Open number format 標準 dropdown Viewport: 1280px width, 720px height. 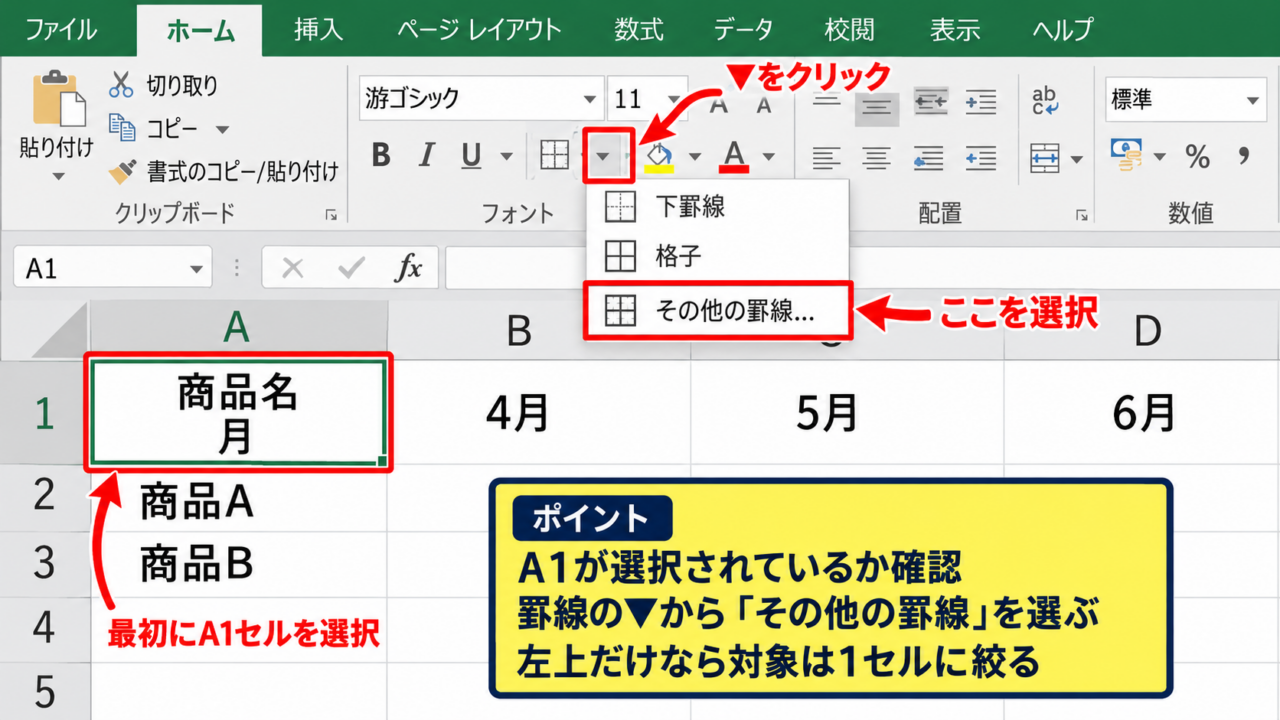(x=1253, y=100)
